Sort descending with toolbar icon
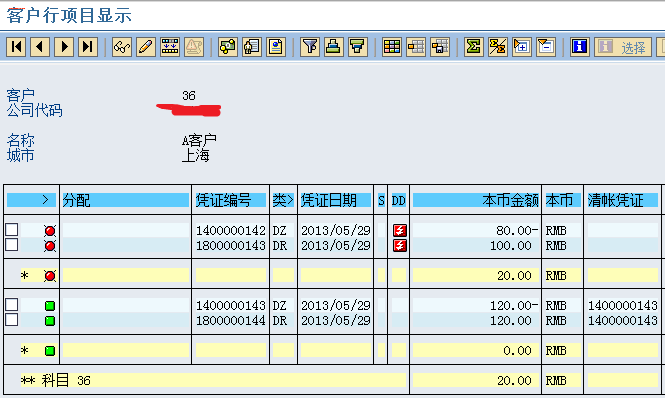The width and height of the screenshot is (665, 398). point(358,47)
